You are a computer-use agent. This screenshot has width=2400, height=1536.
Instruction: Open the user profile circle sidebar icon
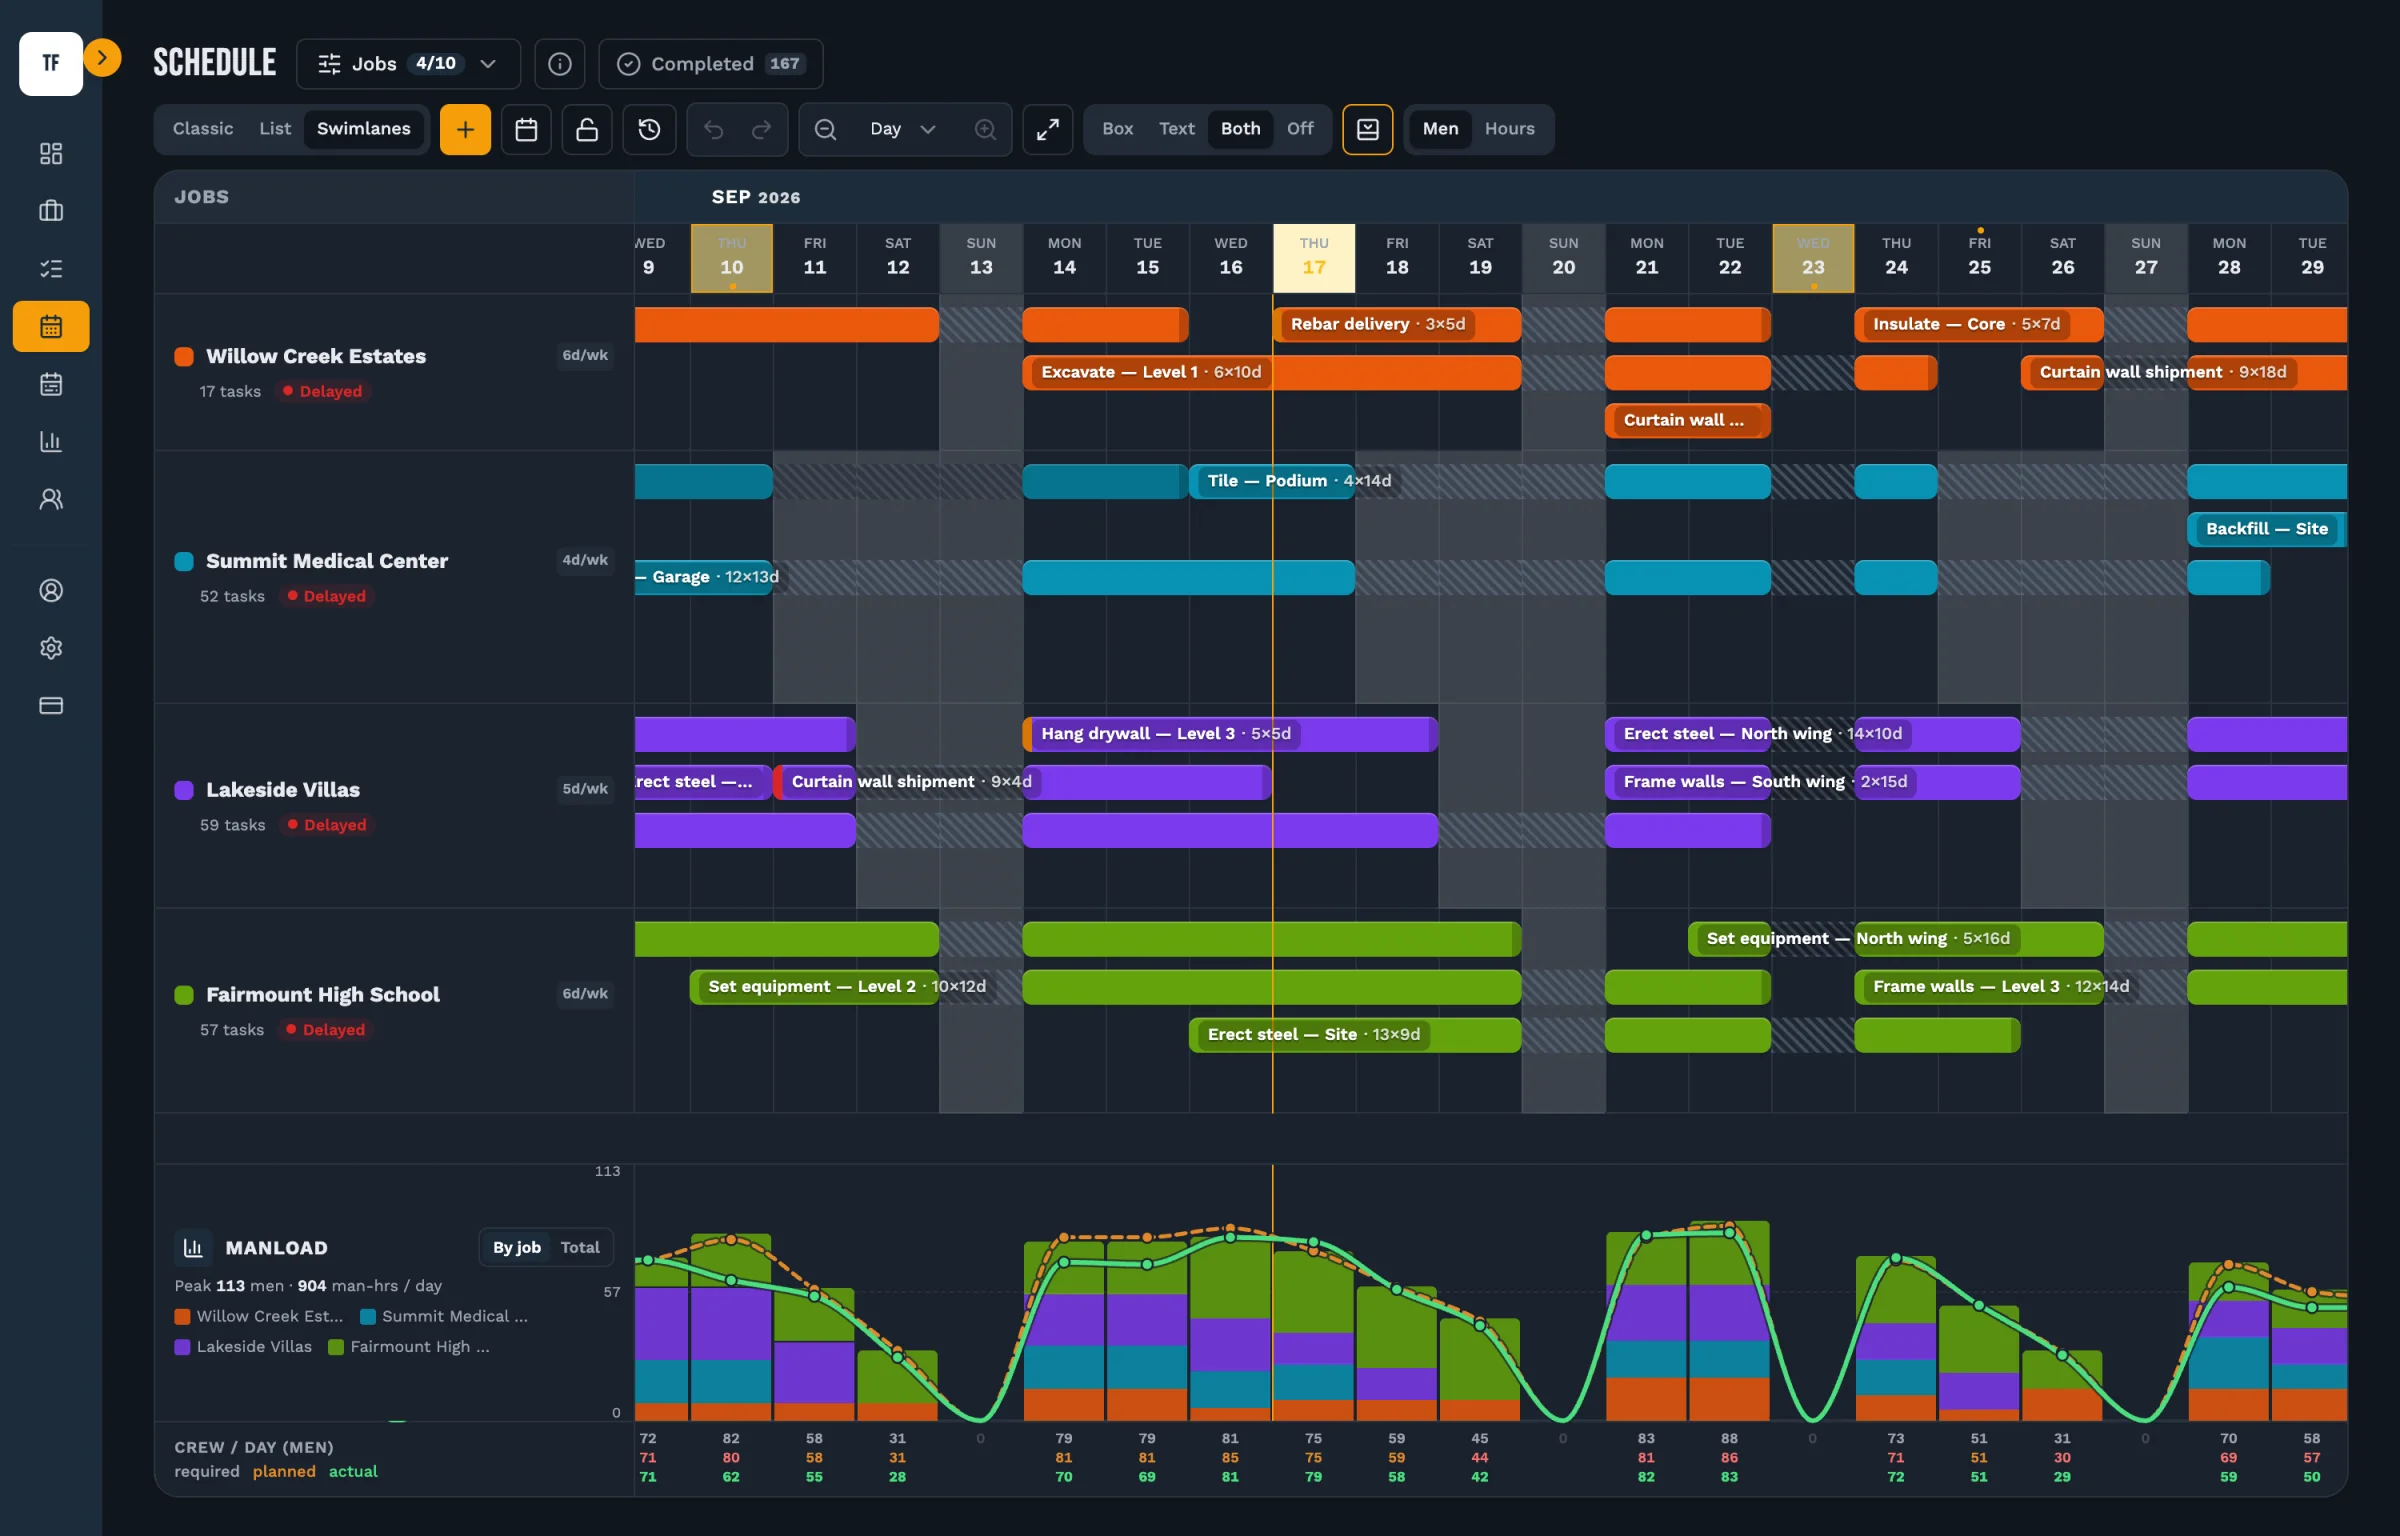pos(51,591)
